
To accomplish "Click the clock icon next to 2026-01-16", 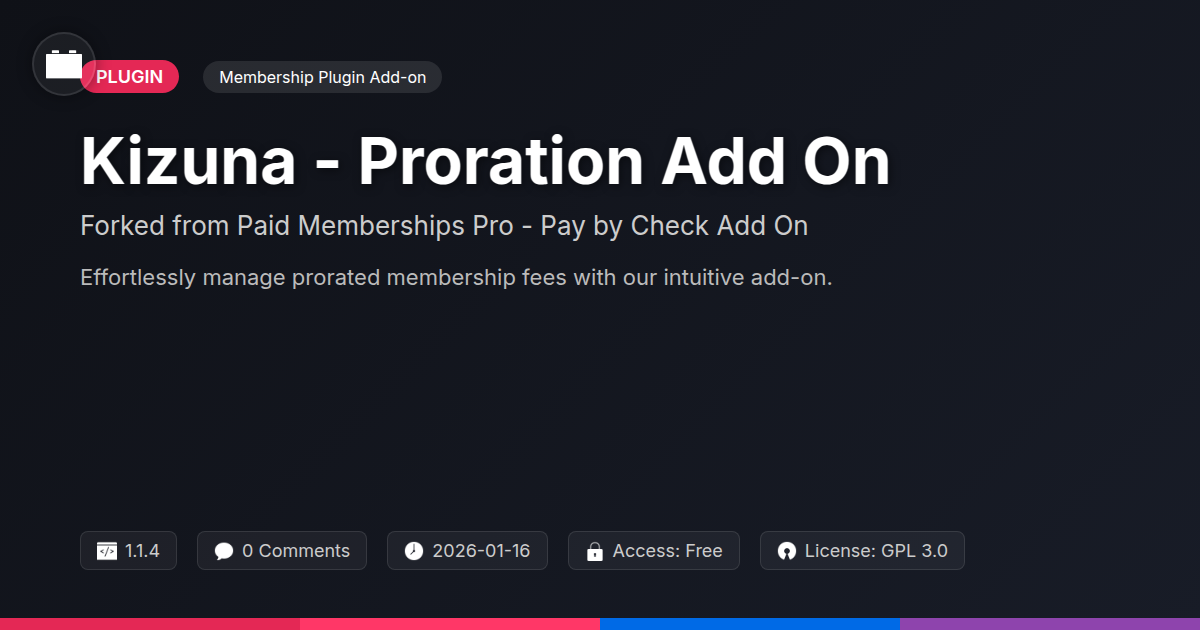I will pyautogui.click(x=414, y=551).
